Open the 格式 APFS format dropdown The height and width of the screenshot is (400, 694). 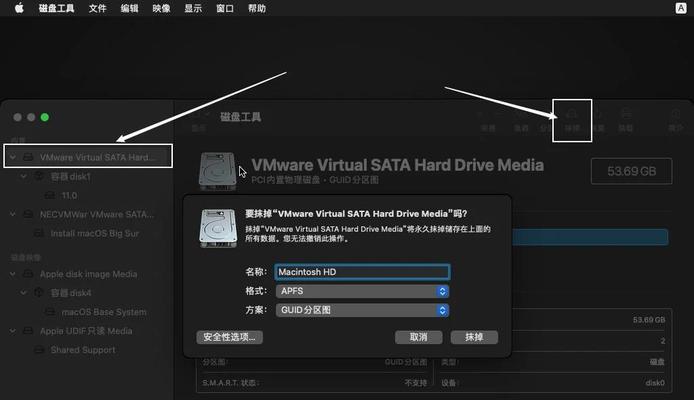click(x=362, y=291)
